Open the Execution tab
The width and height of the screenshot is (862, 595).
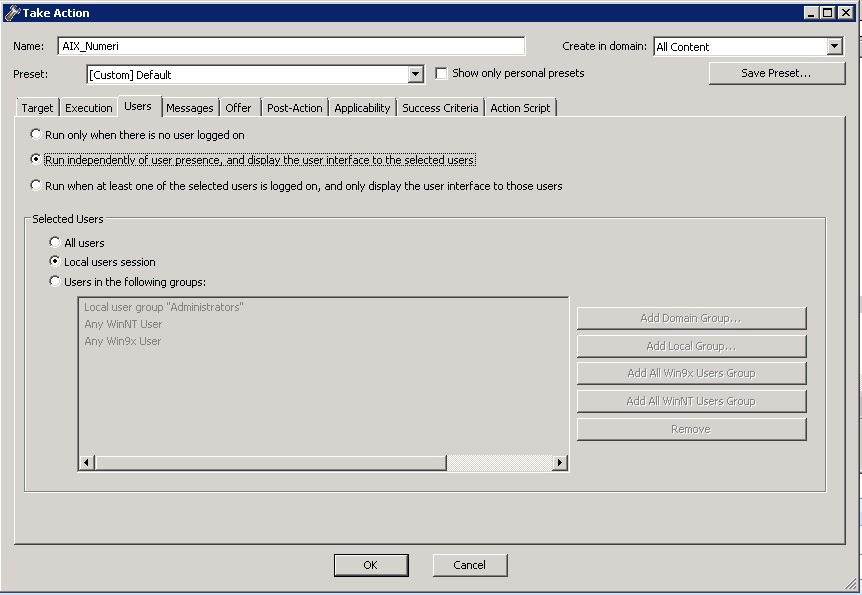pos(88,107)
